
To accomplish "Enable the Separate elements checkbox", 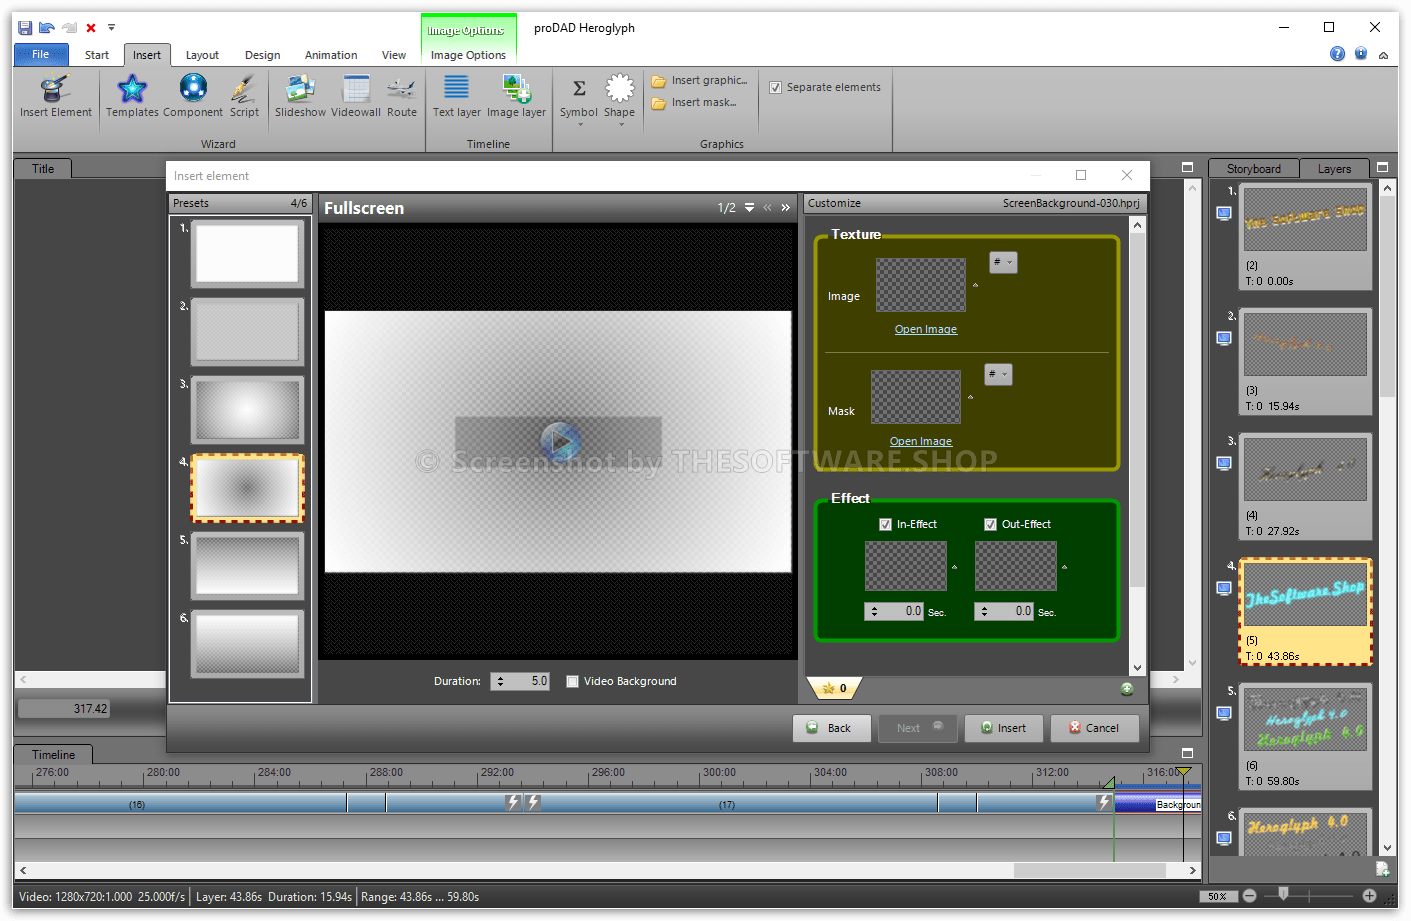I will [776, 87].
